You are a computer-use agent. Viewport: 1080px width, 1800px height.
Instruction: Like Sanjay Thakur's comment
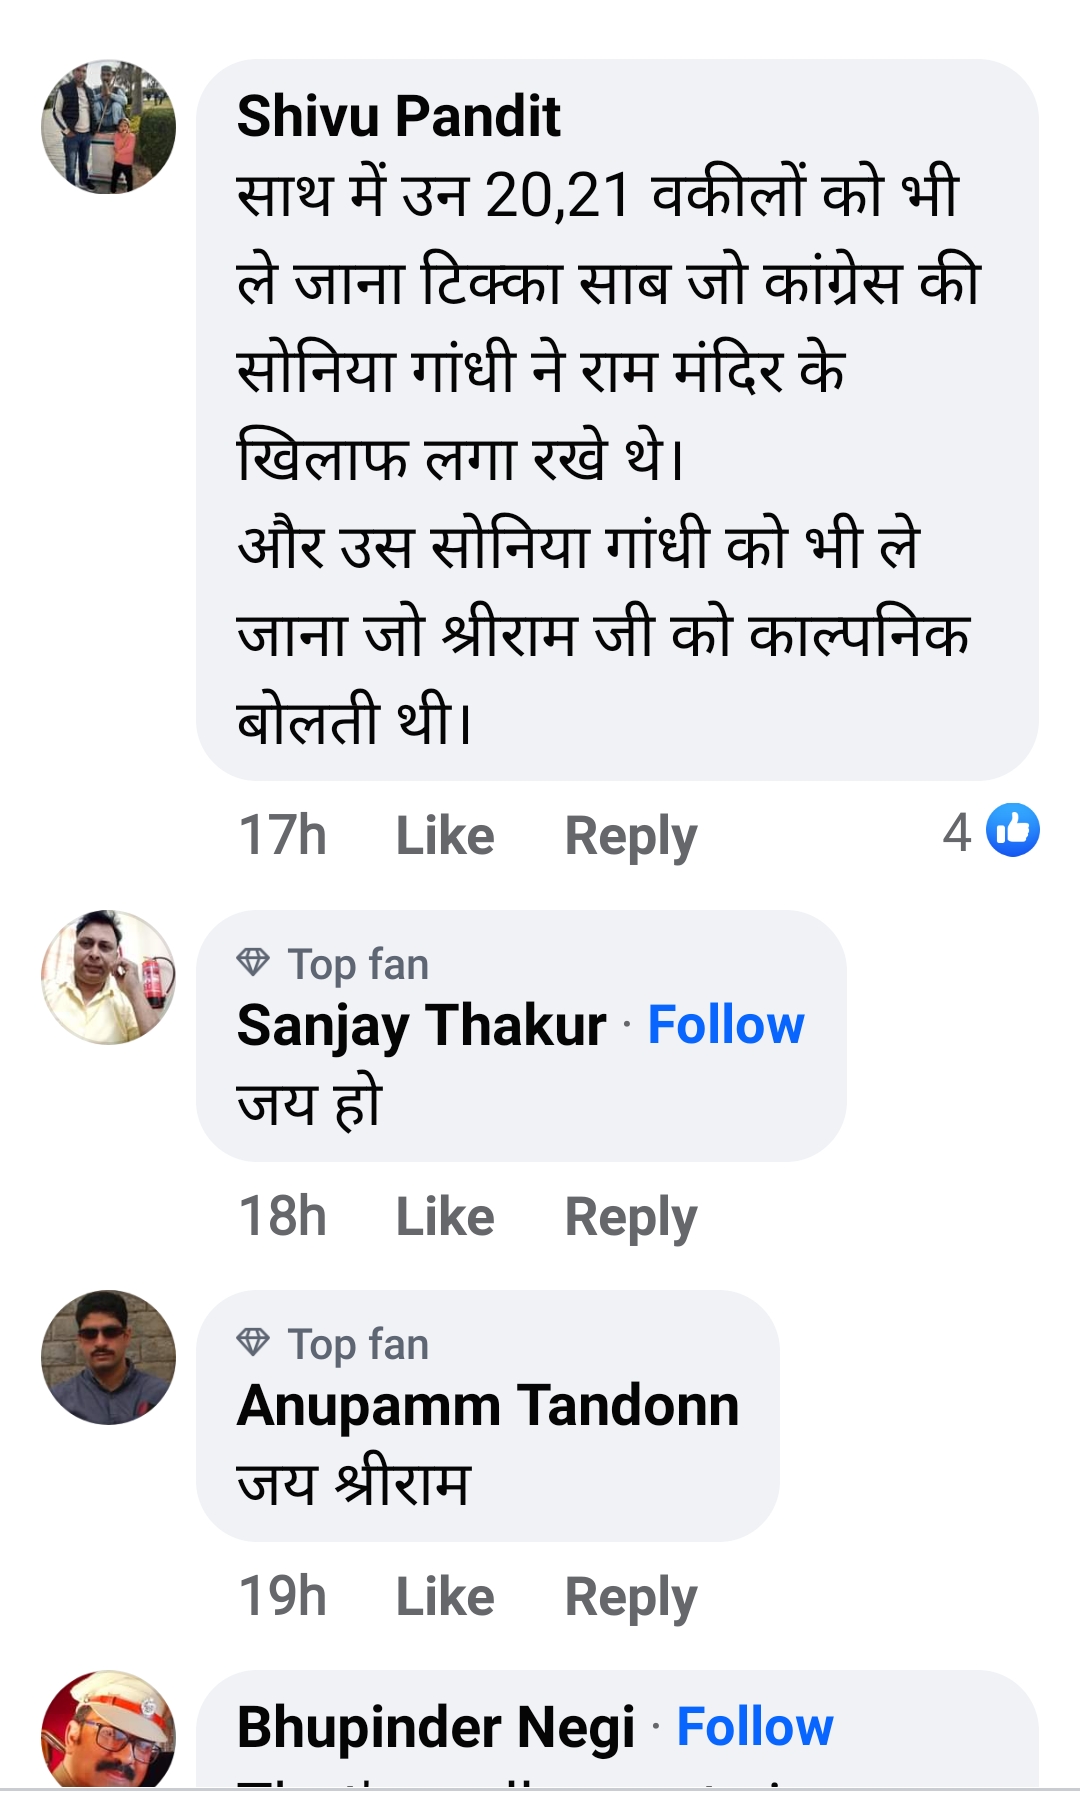[x=445, y=1216]
